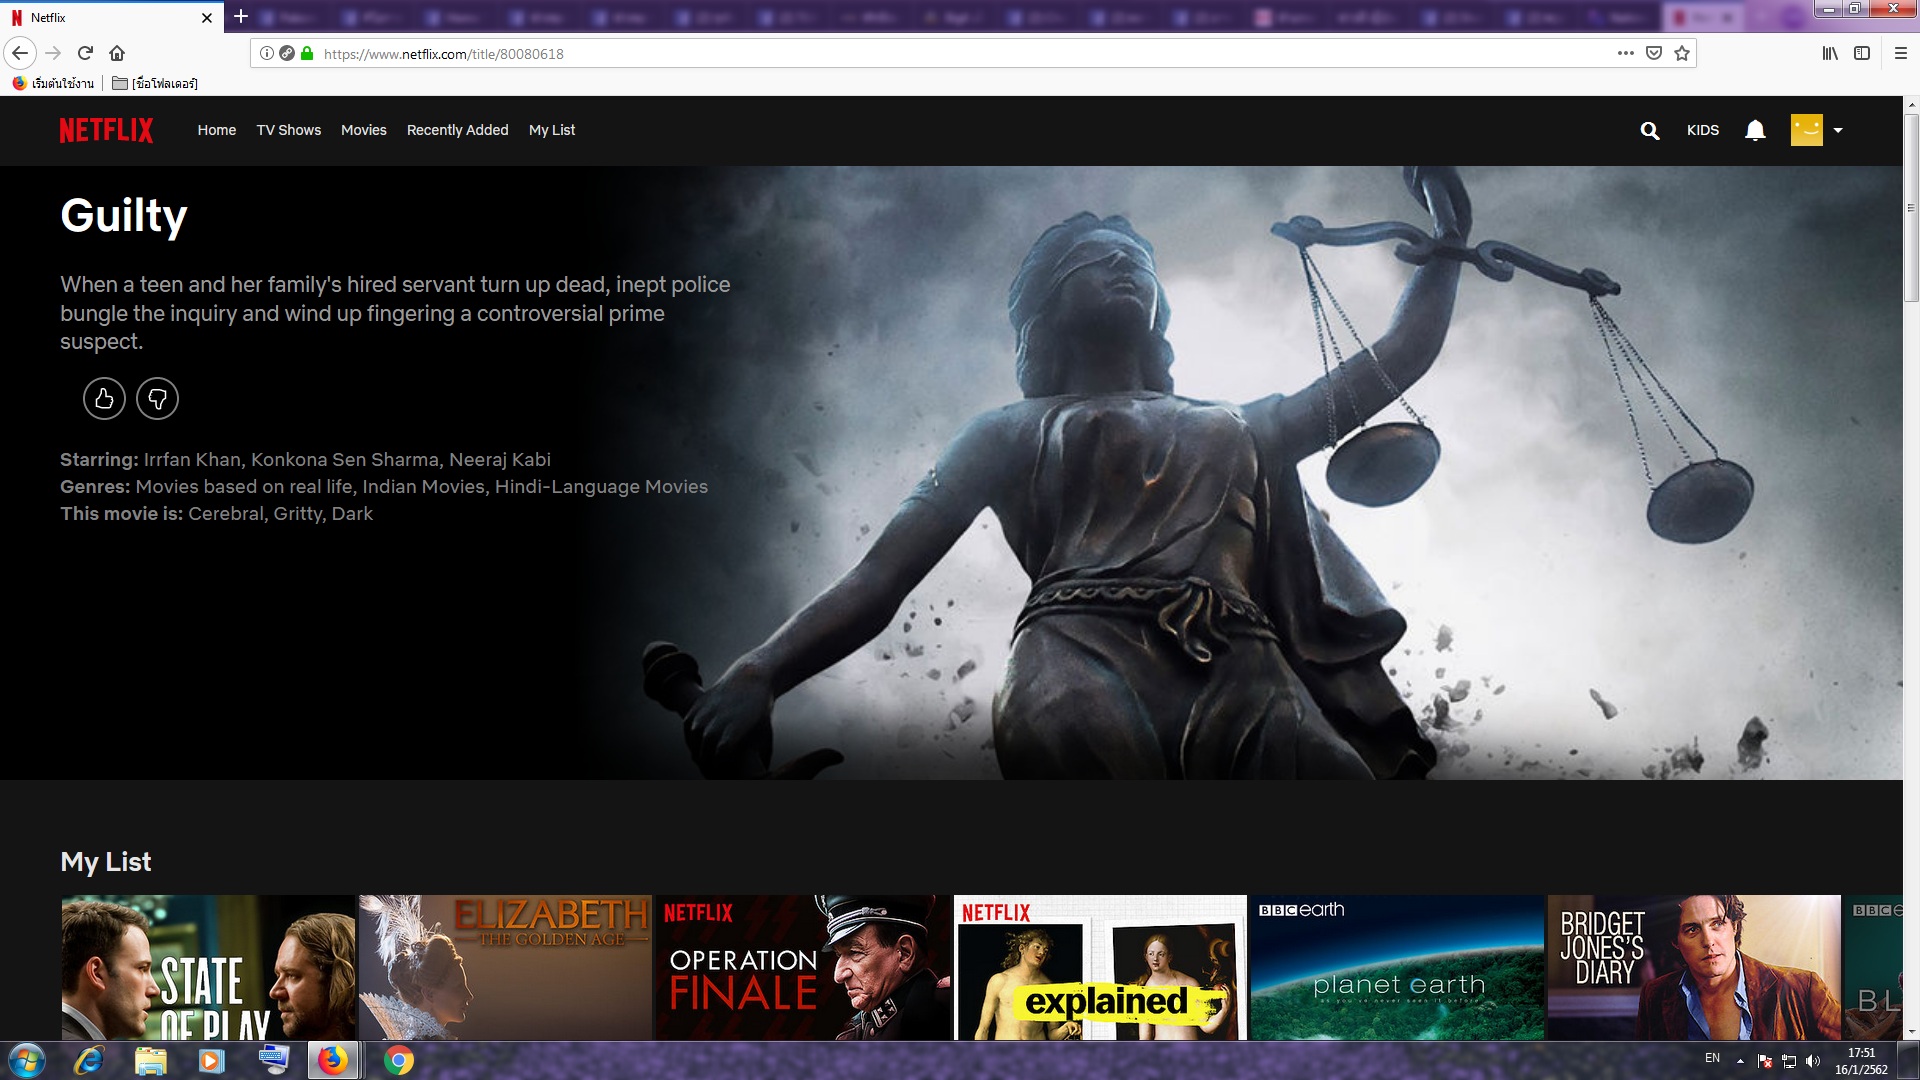This screenshot has width=1920, height=1080.
Task: Open genre Hindi-Language Movies
Action: 602,486
